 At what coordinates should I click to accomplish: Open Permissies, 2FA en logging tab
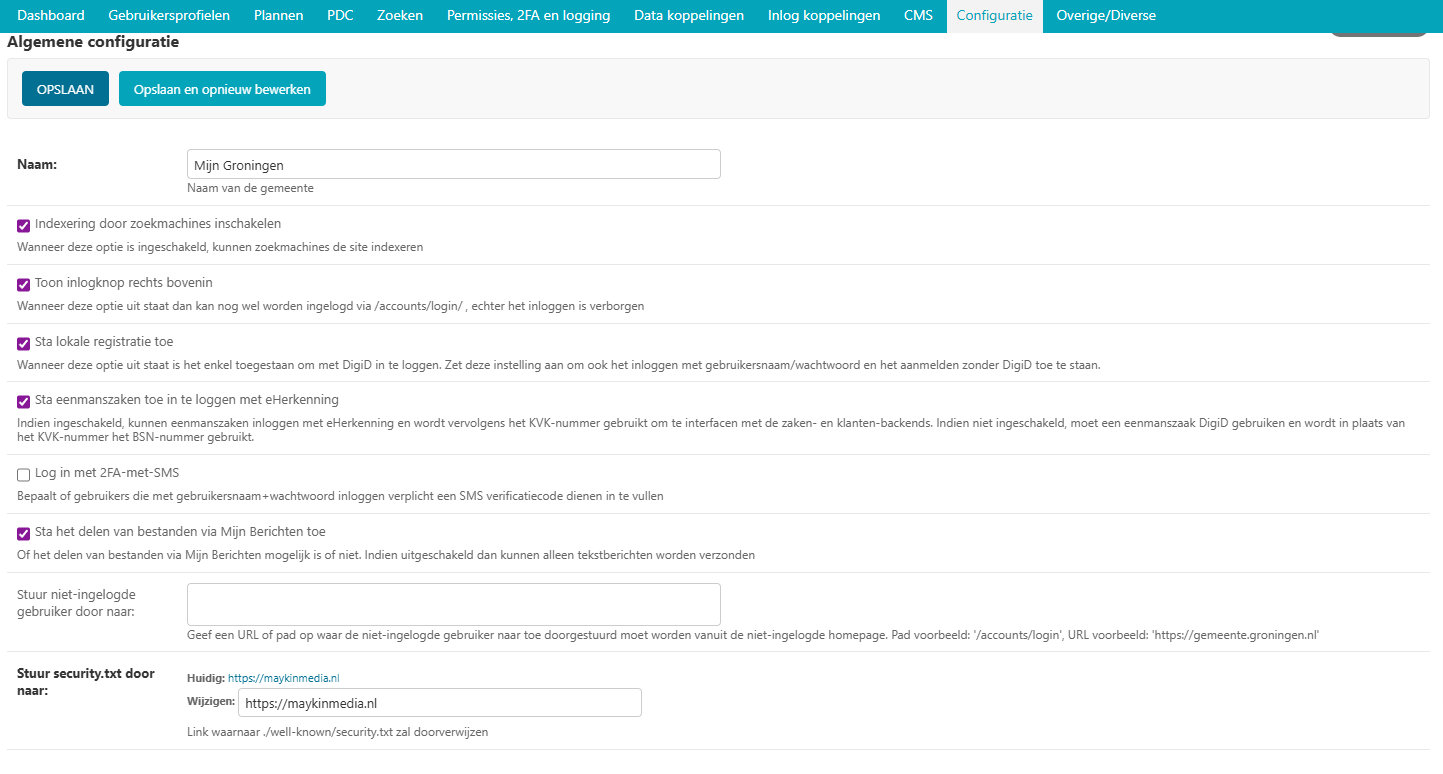(528, 16)
